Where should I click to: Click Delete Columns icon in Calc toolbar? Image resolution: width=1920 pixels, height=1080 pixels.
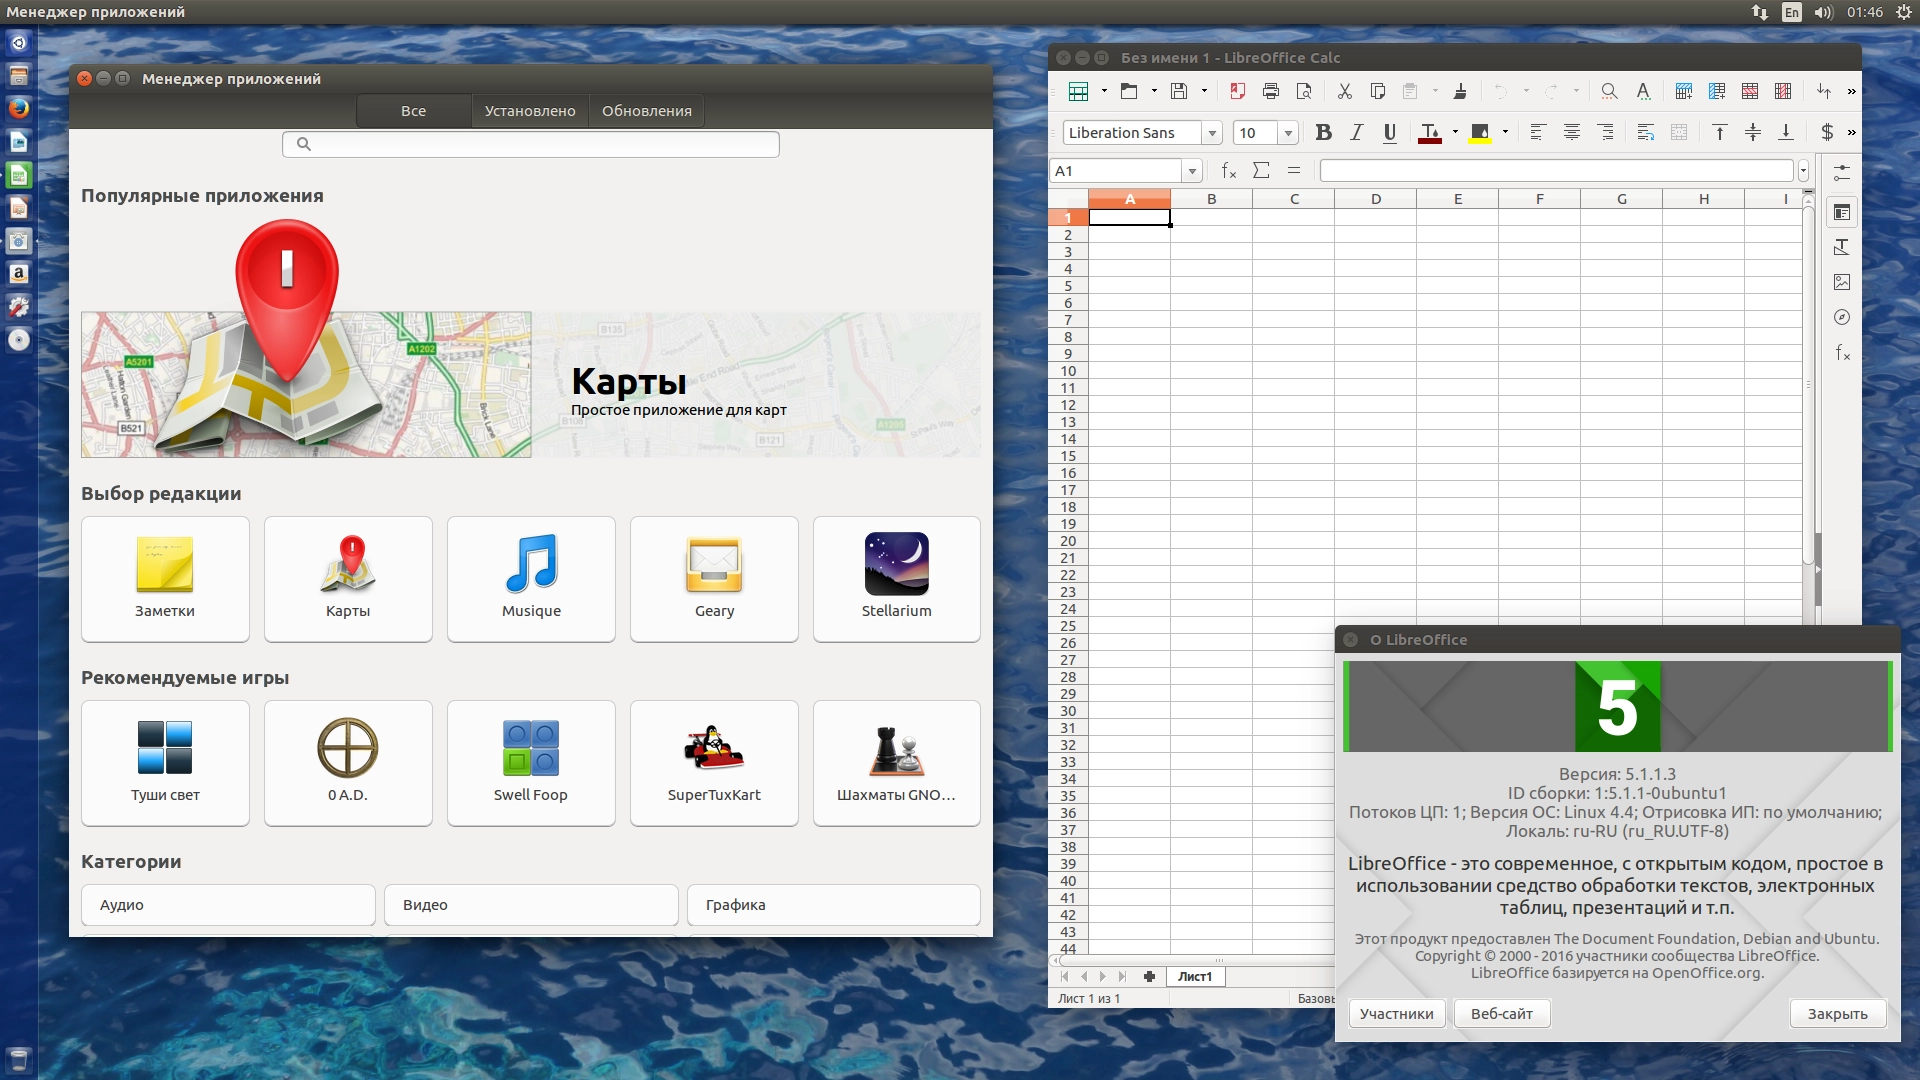coord(1783,91)
